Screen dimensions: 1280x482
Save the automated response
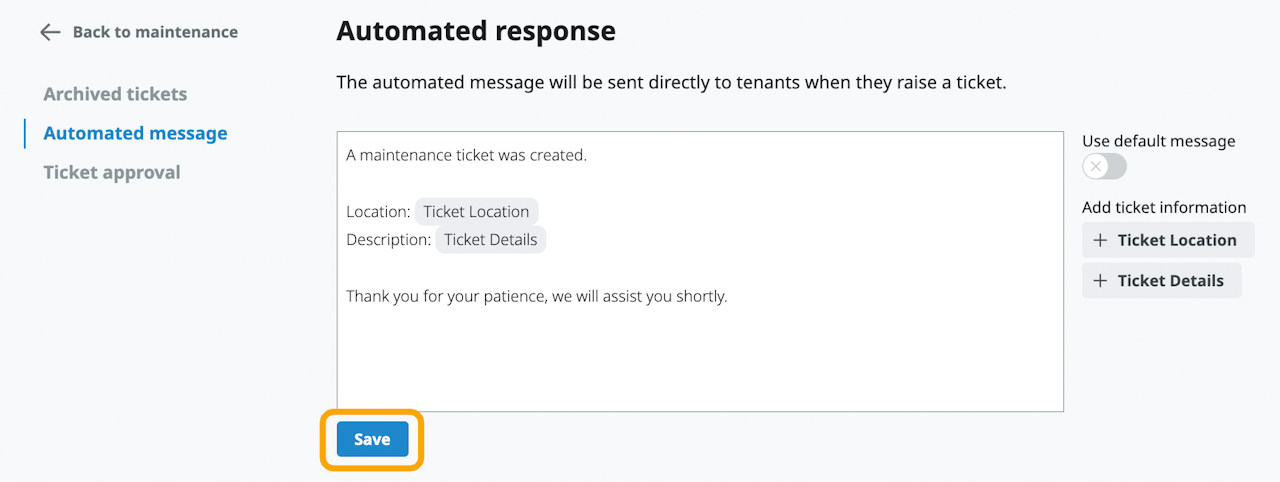[x=372, y=439]
